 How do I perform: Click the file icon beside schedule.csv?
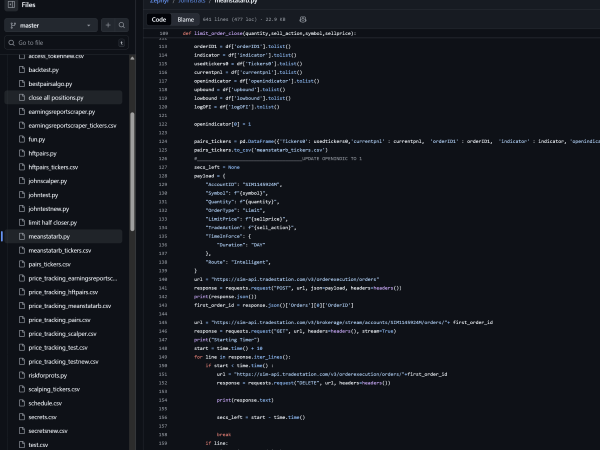(21, 402)
